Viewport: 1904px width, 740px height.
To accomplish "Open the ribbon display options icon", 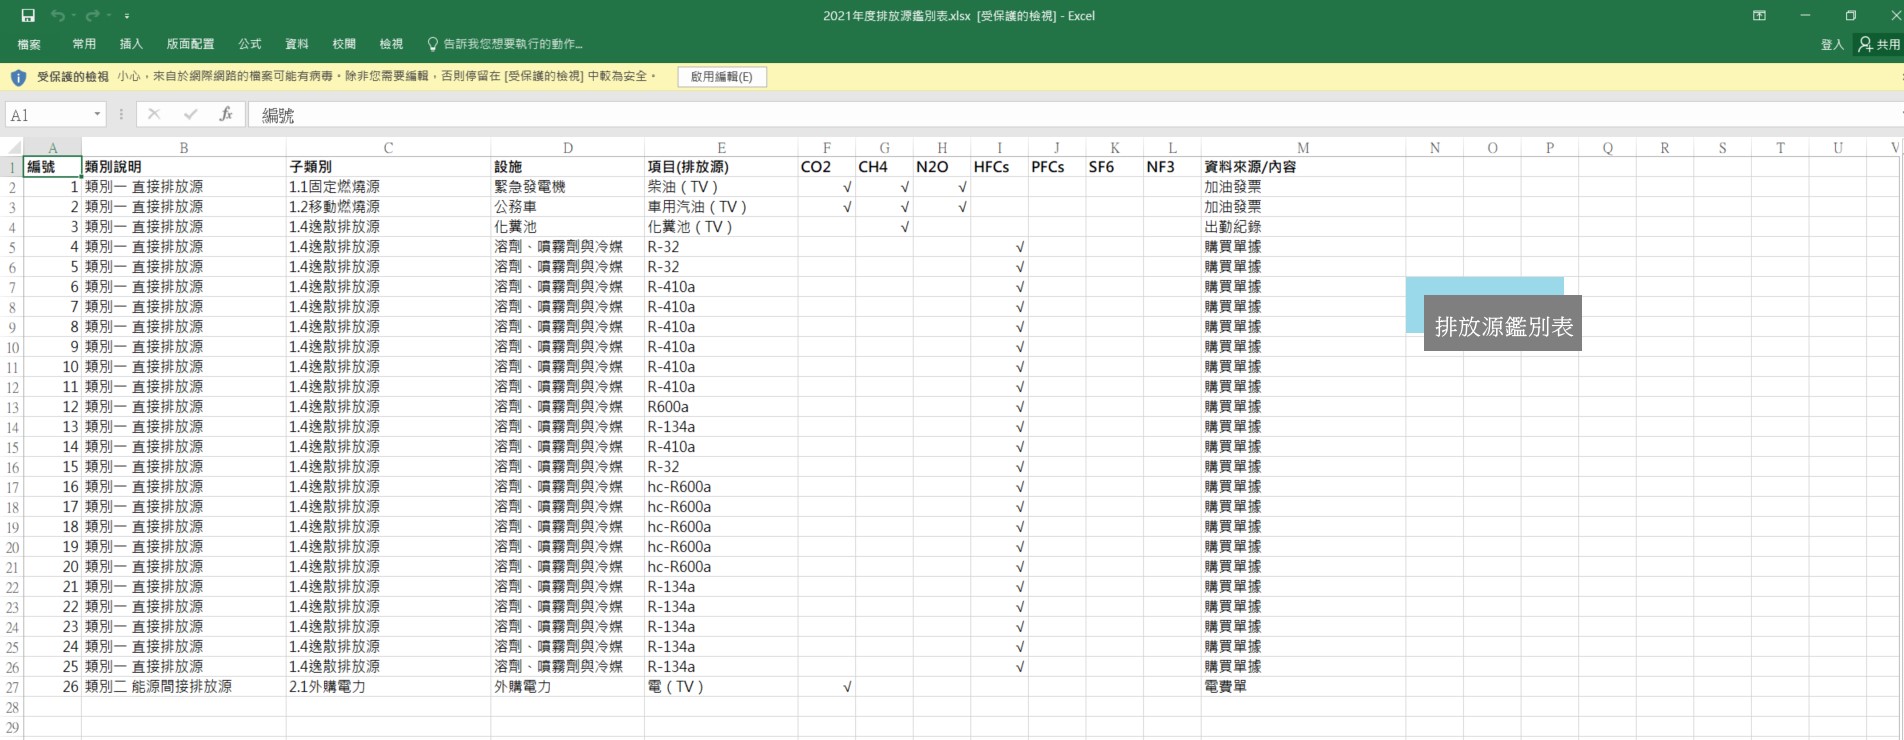I will click(x=1759, y=16).
